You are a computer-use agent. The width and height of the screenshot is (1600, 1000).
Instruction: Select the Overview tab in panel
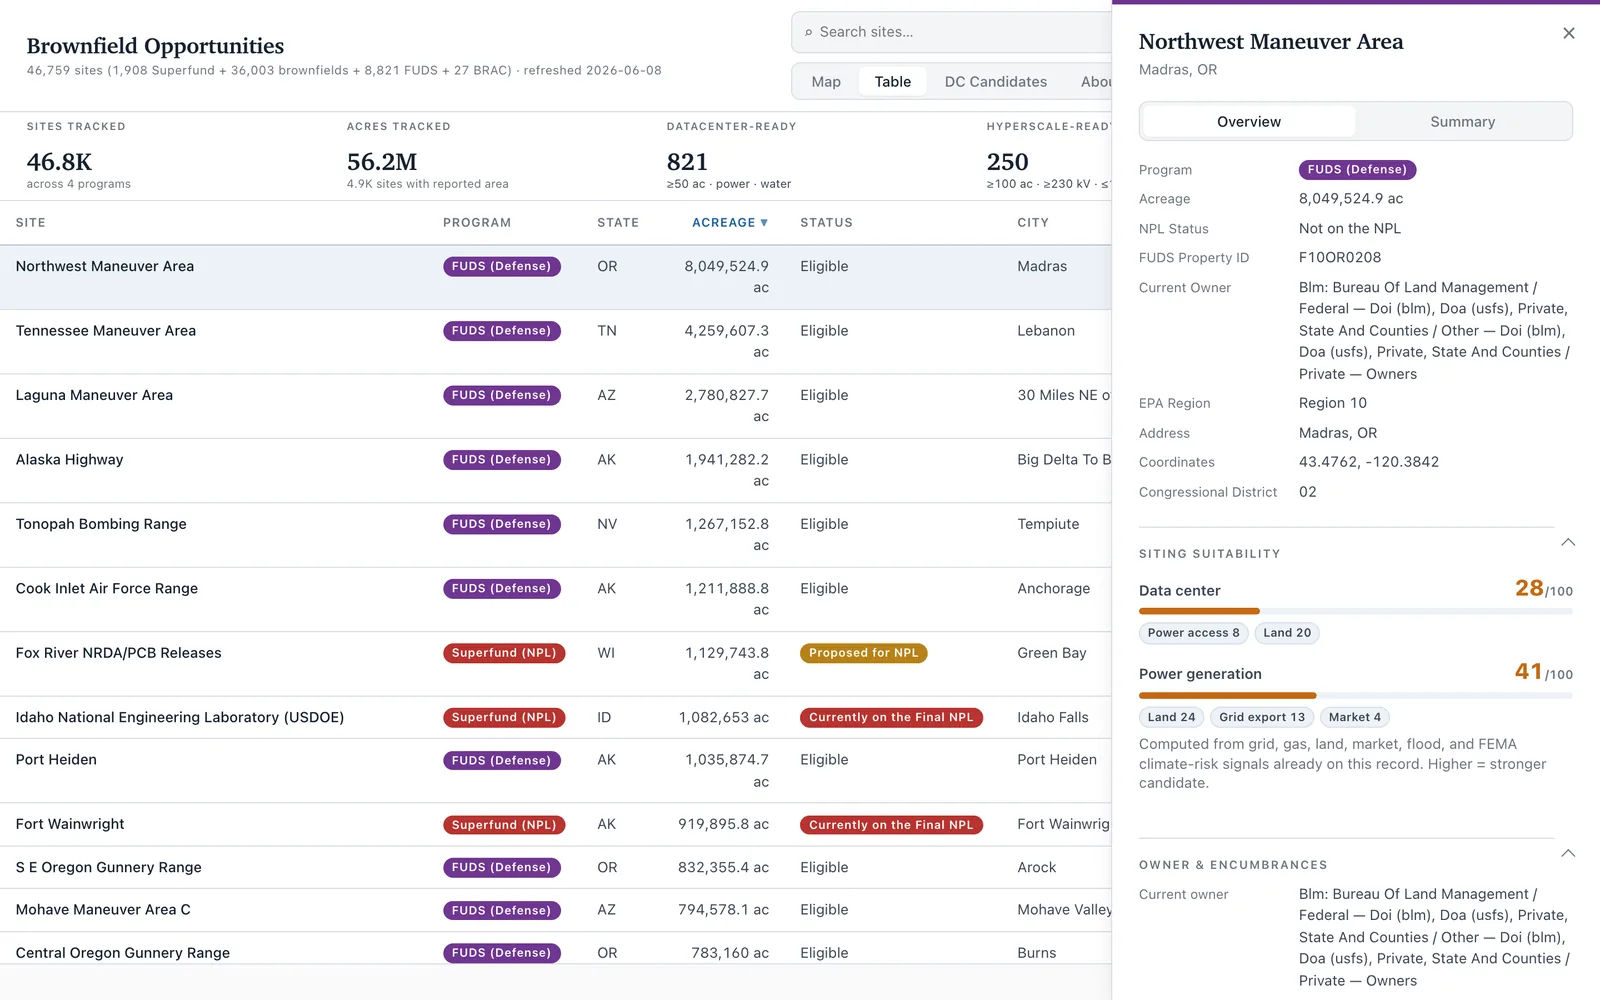1248,122
